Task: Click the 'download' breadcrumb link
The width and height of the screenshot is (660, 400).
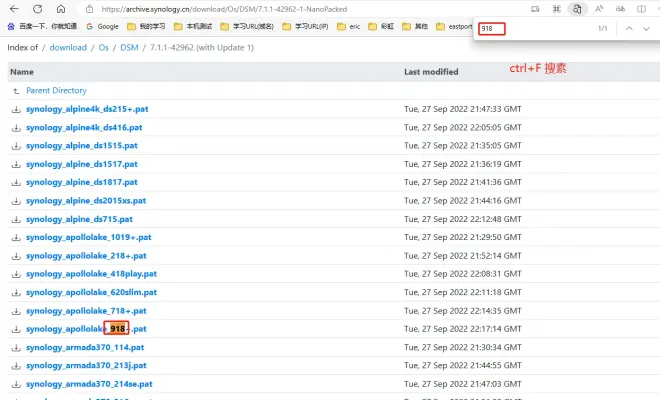Action: point(68,48)
